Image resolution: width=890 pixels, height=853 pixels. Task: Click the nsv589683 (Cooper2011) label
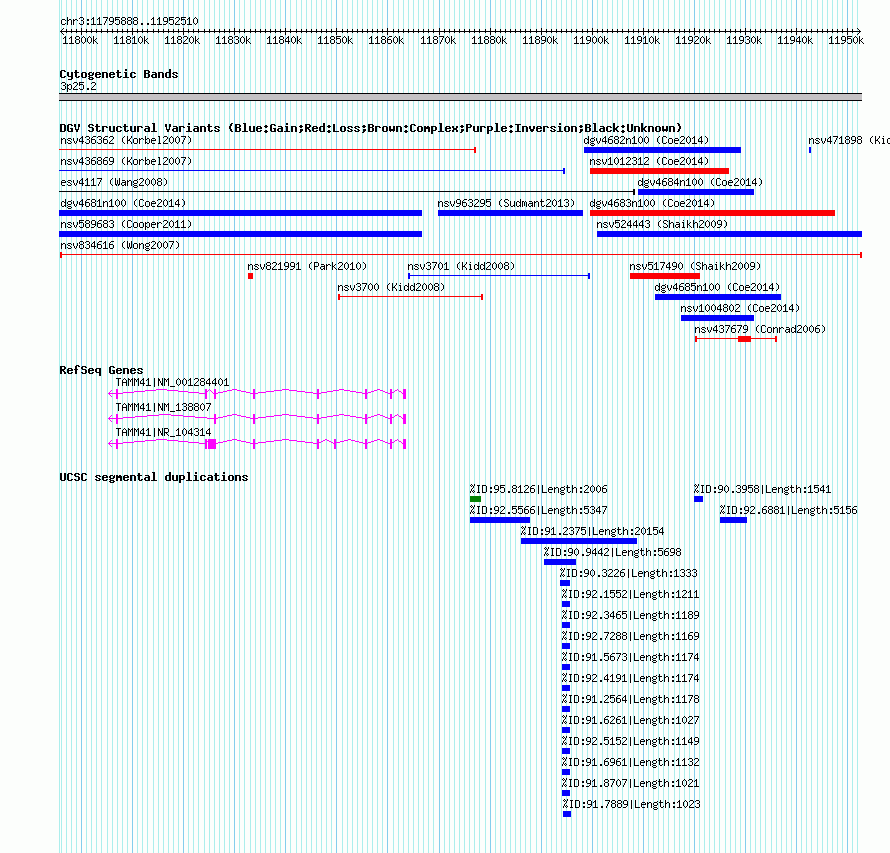tap(126, 224)
